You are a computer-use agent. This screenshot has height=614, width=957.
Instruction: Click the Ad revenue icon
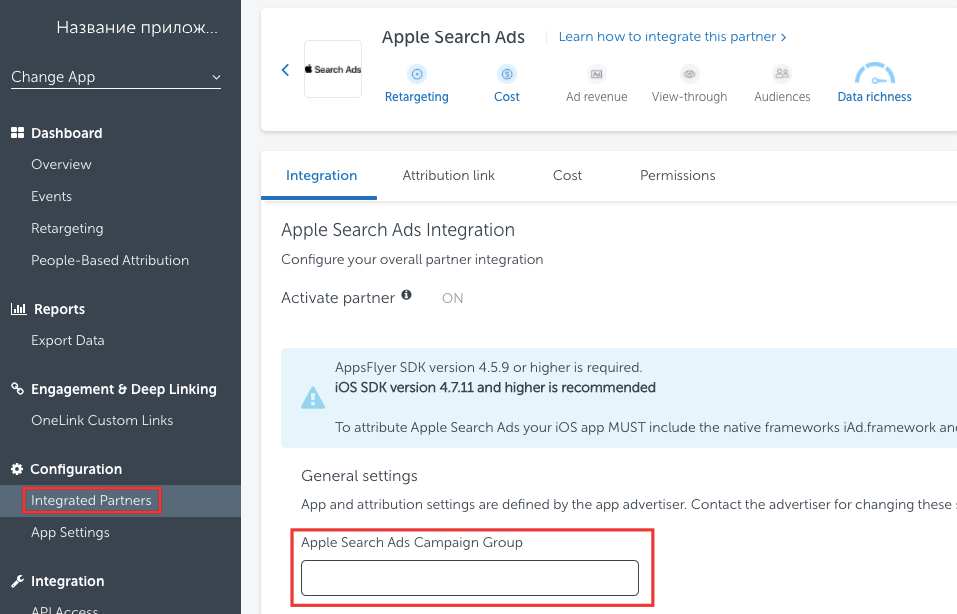pyautogui.click(x=596, y=74)
